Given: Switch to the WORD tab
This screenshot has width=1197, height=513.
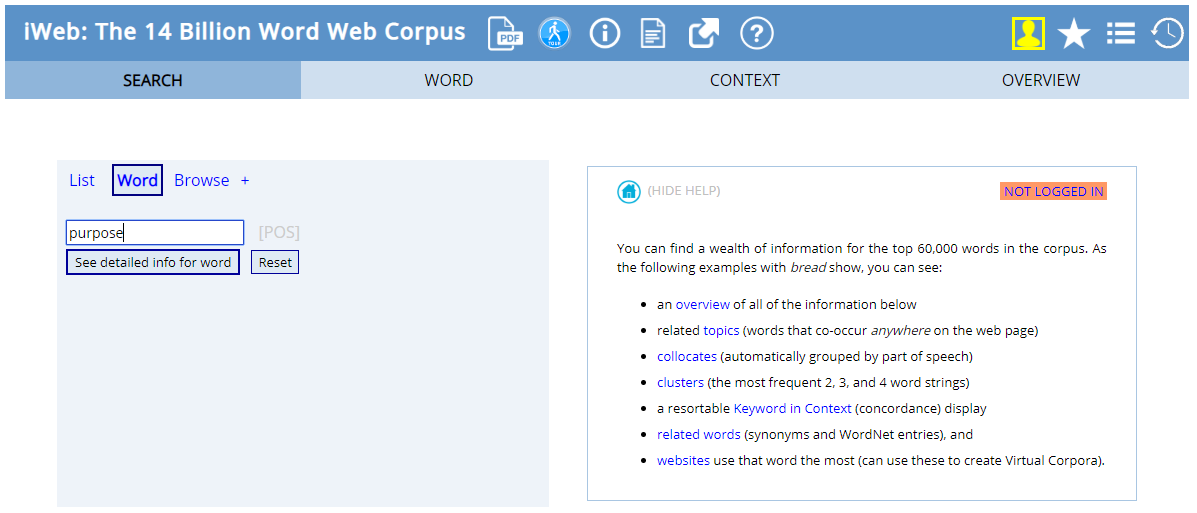Looking at the screenshot, I should pyautogui.click(x=449, y=80).
